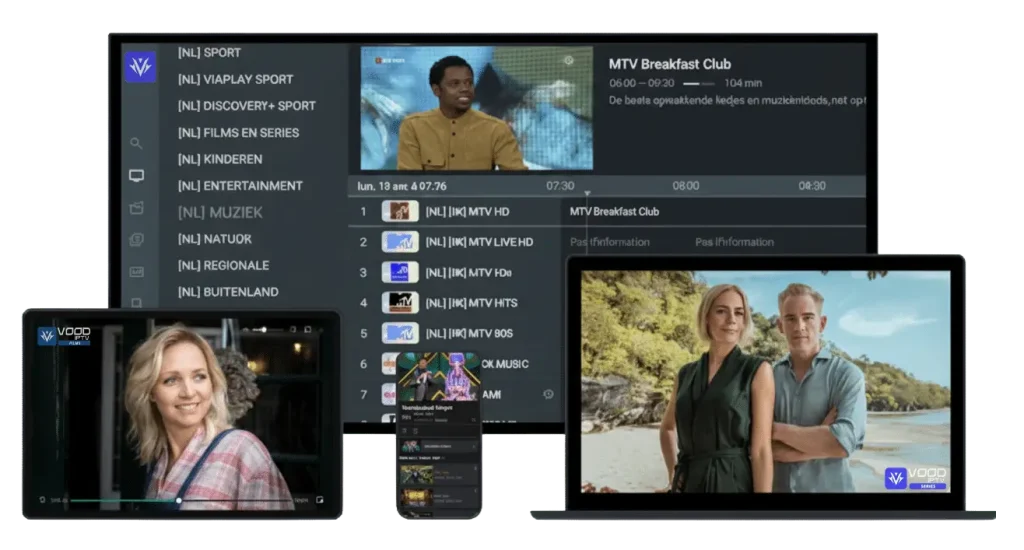
Task: Click first 'Pas d'information' guide cell
Action: click(610, 242)
